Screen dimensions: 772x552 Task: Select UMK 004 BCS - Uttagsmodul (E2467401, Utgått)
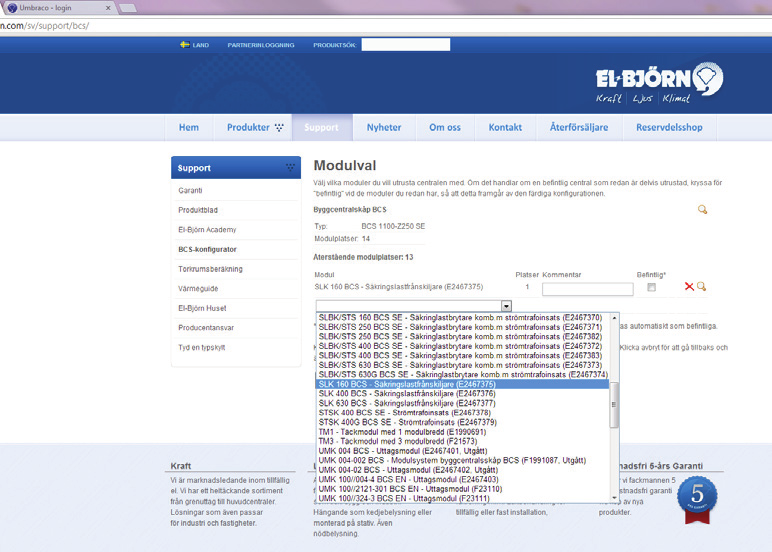[462, 451]
